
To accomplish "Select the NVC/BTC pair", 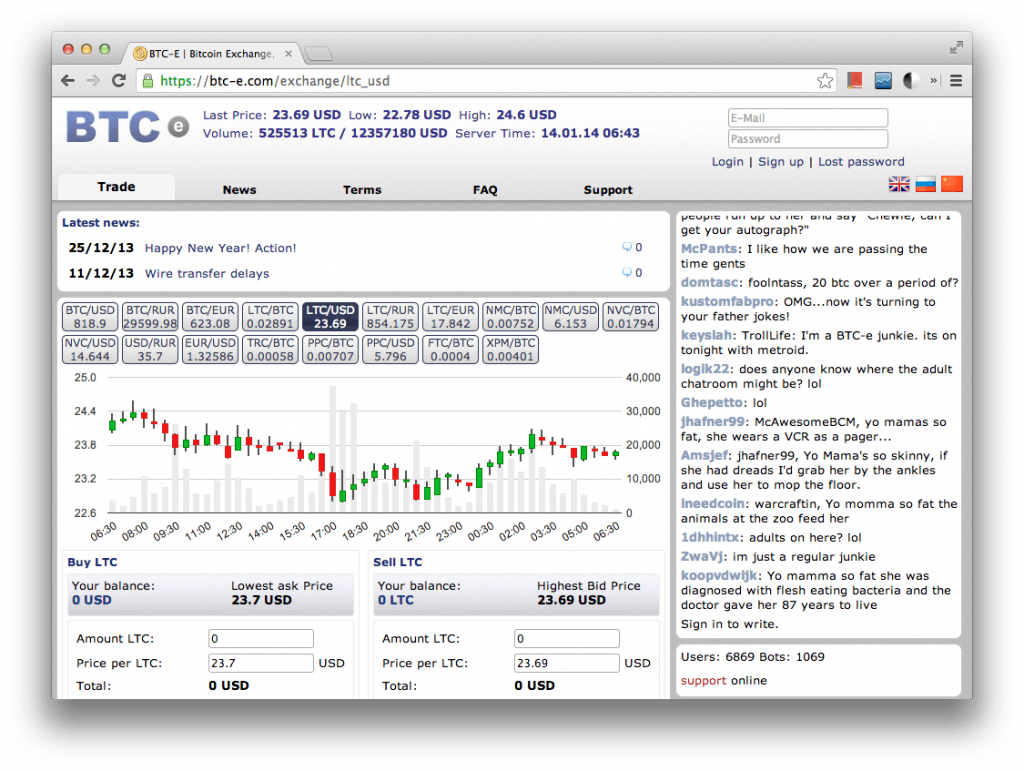I will tap(631, 317).
